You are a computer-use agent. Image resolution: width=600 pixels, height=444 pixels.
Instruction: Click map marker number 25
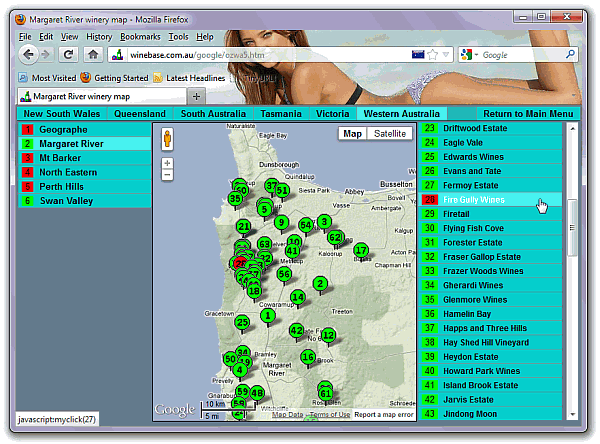click(x=242, y=322)
